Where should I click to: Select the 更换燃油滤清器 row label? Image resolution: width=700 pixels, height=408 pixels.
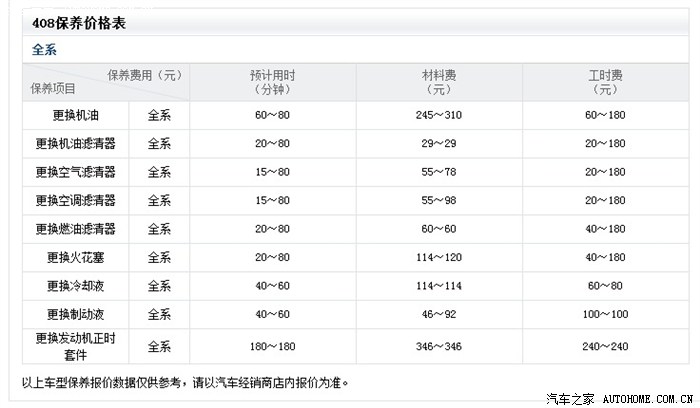coord(75,229)
